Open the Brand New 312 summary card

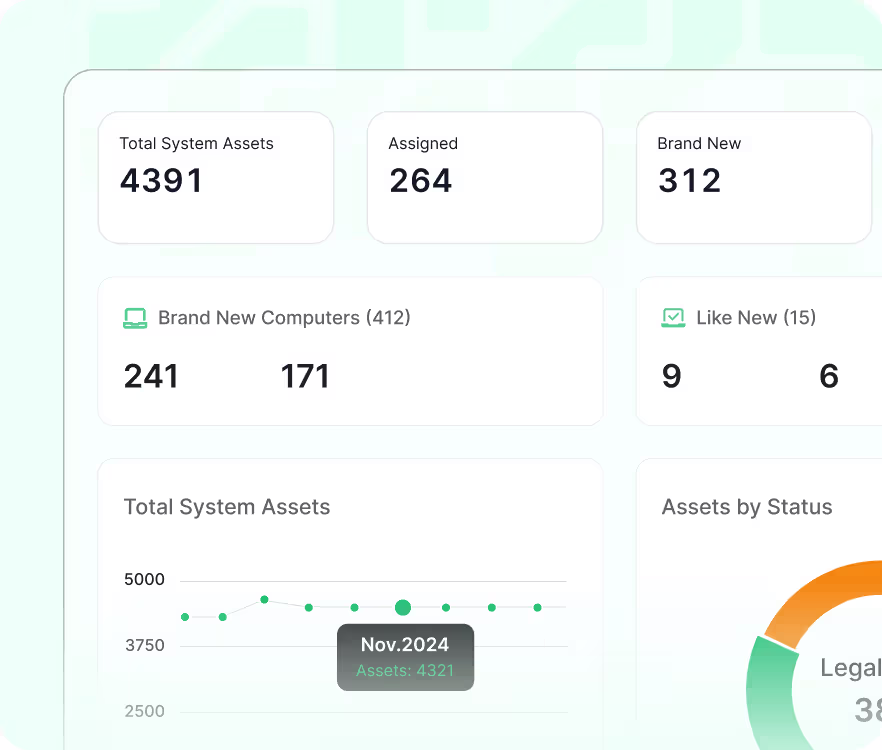click(753, 177)
